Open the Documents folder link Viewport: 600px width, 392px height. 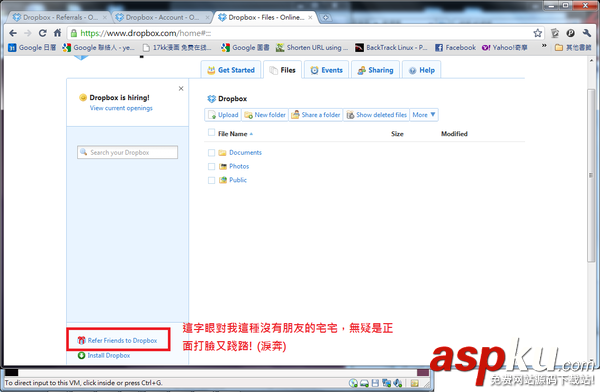(245, 152)
